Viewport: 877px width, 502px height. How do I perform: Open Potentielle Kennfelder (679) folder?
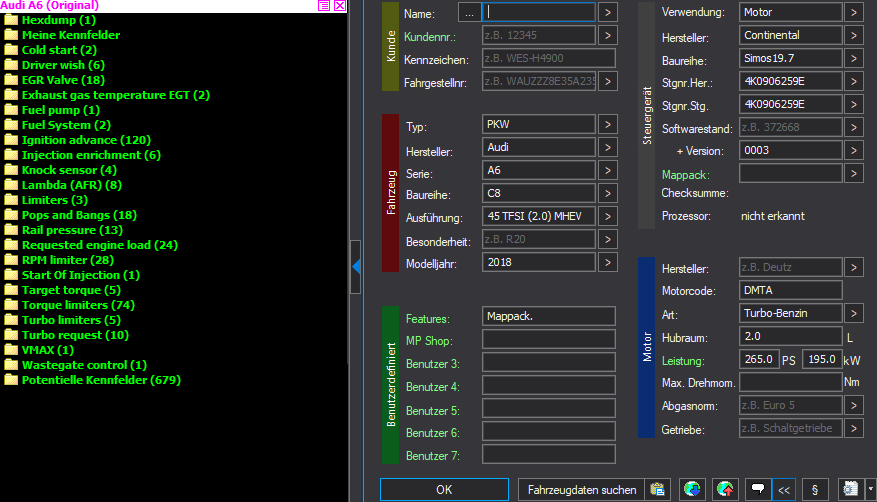click(x=92, y=380)
